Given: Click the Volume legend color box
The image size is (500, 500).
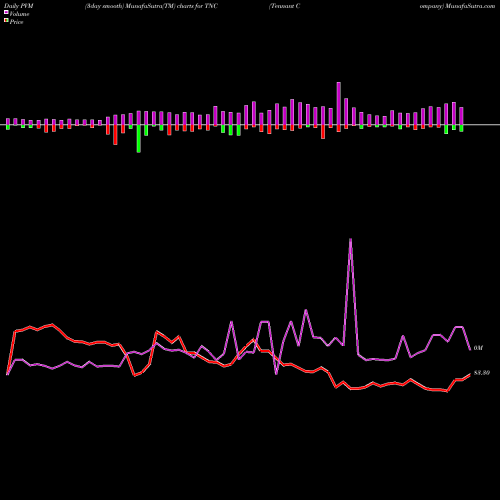Looking at the screenshot, I should (6, 13).
